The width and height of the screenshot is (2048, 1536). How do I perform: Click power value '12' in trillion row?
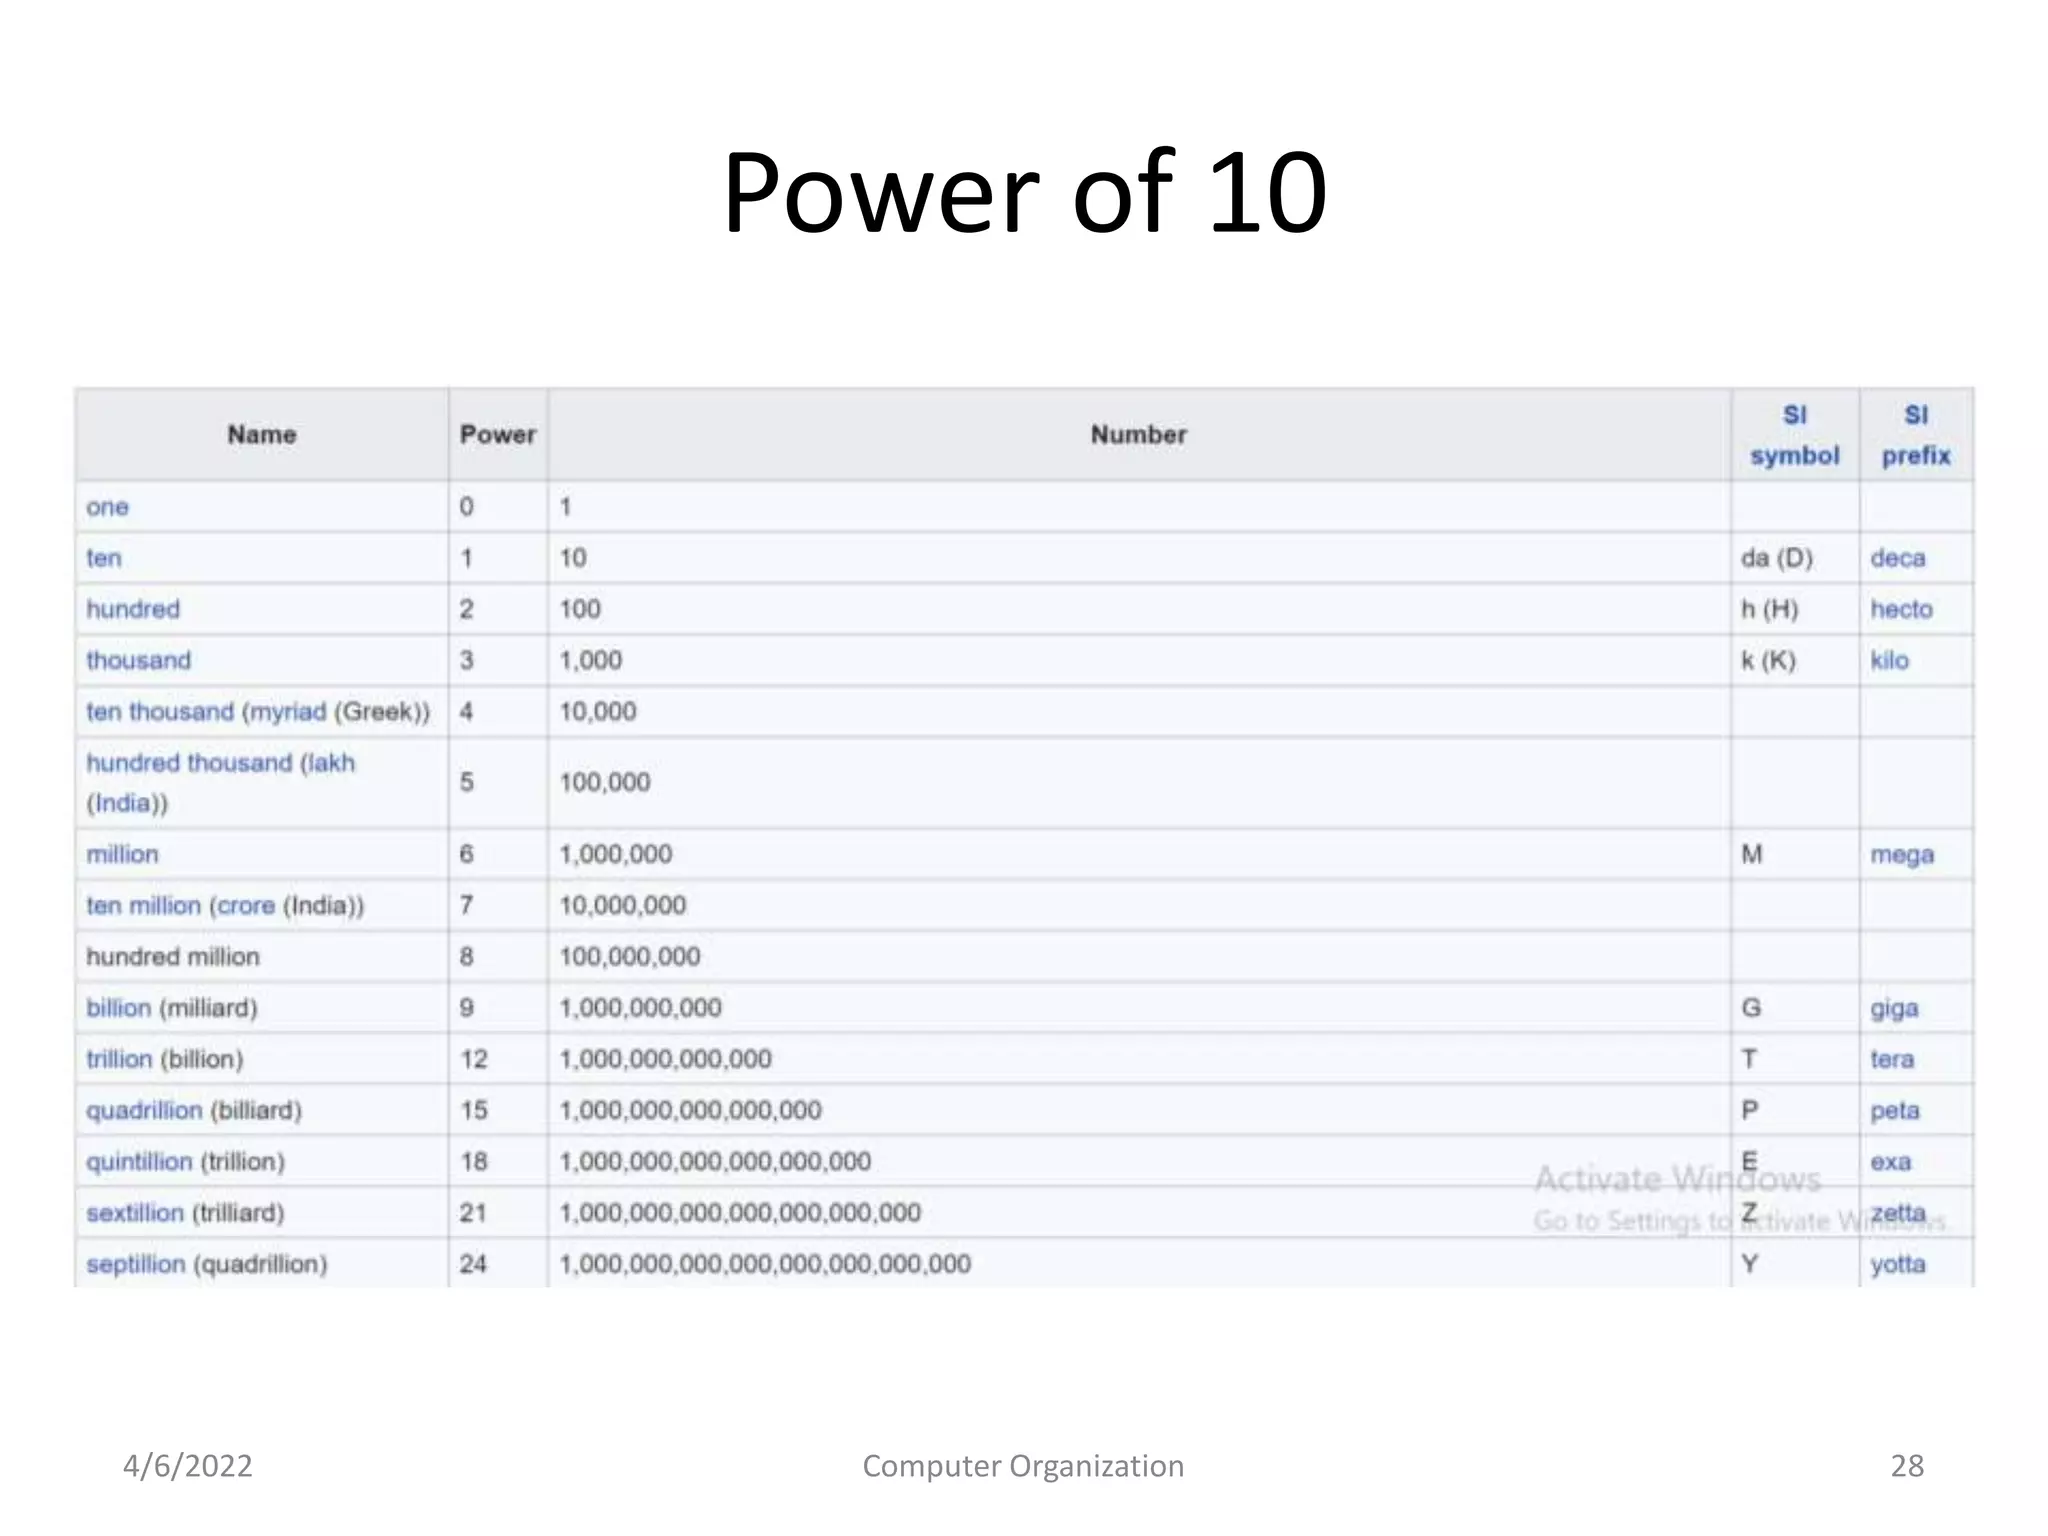click(474, 1059)
